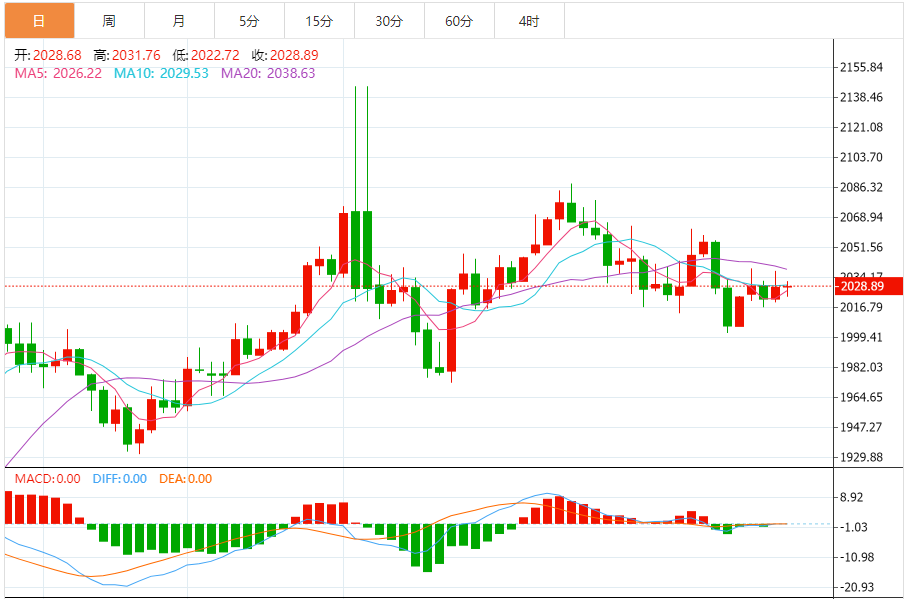Image resolution: width=909 pixels, height=599 pixels.
Task: Click the 开: 2028.68 open price value
Action: pyautogui.click(x=48, y=55)
